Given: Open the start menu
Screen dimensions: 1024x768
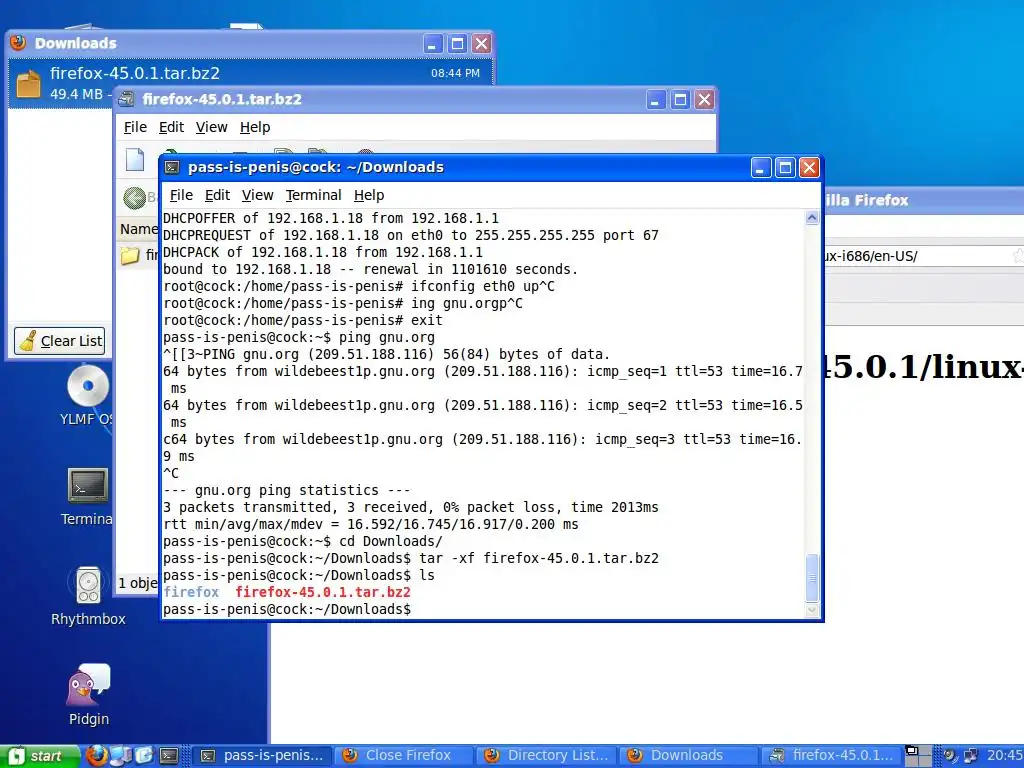Looking at the screenshot, I should [x=39, y=756].
